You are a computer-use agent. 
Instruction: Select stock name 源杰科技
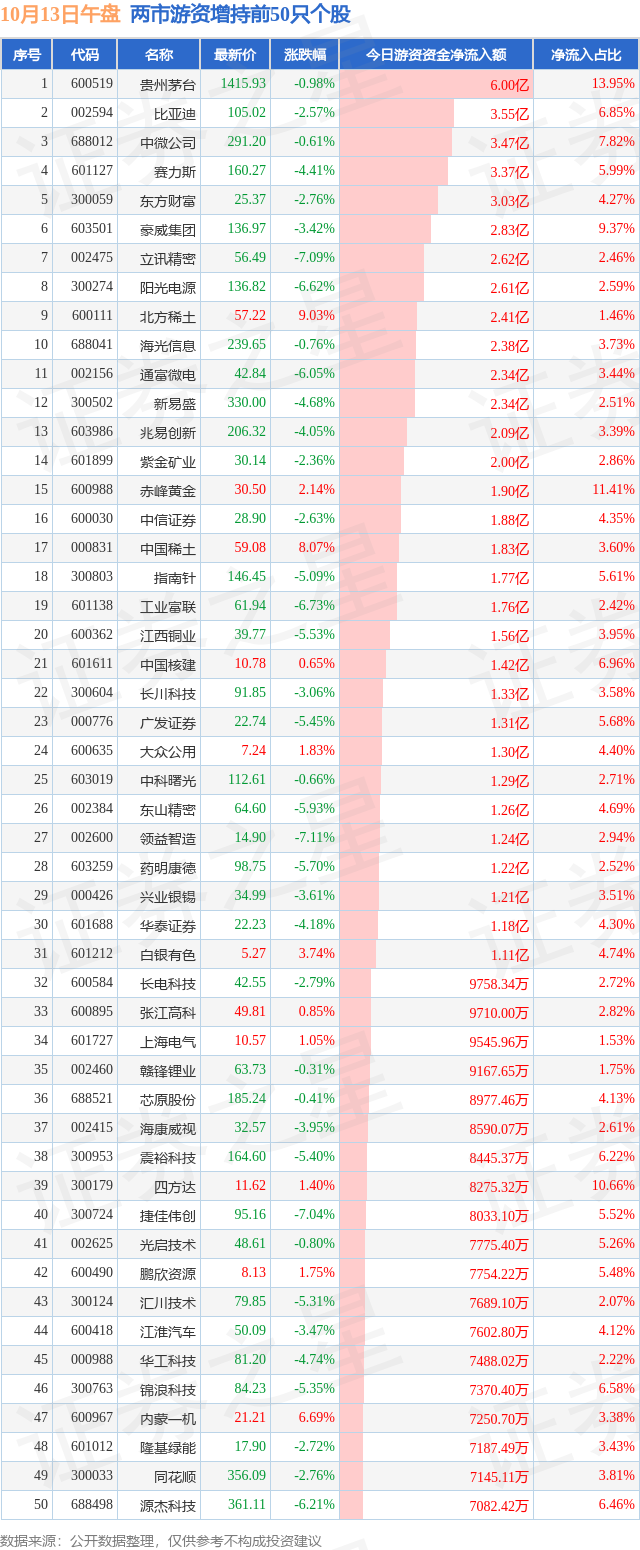pyautogui.click(x=168, y=1505)
